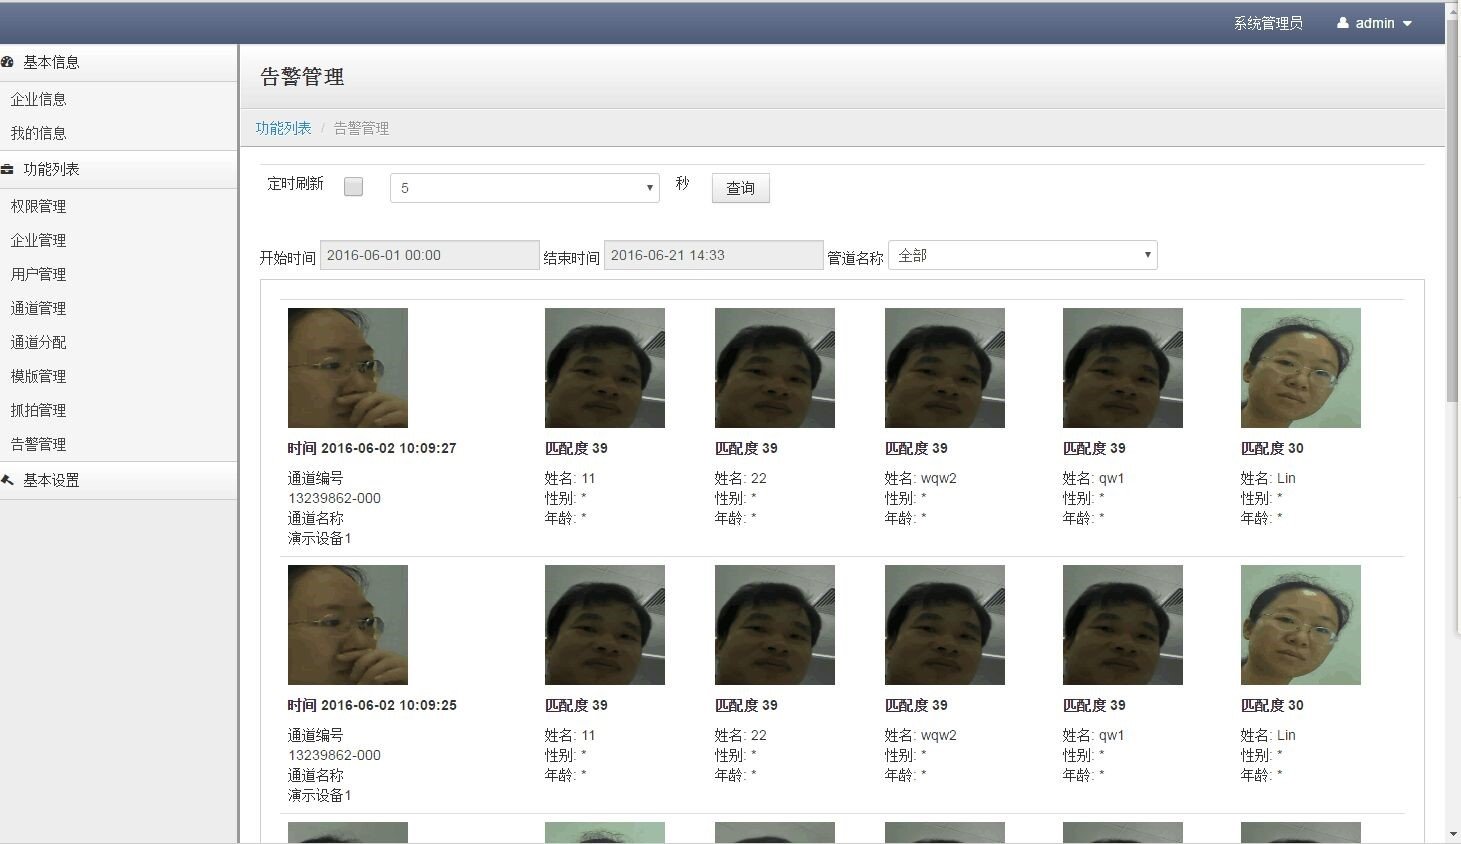
Task: Open the 管道名称 dropdown showing 全部
Action: 1023,255
